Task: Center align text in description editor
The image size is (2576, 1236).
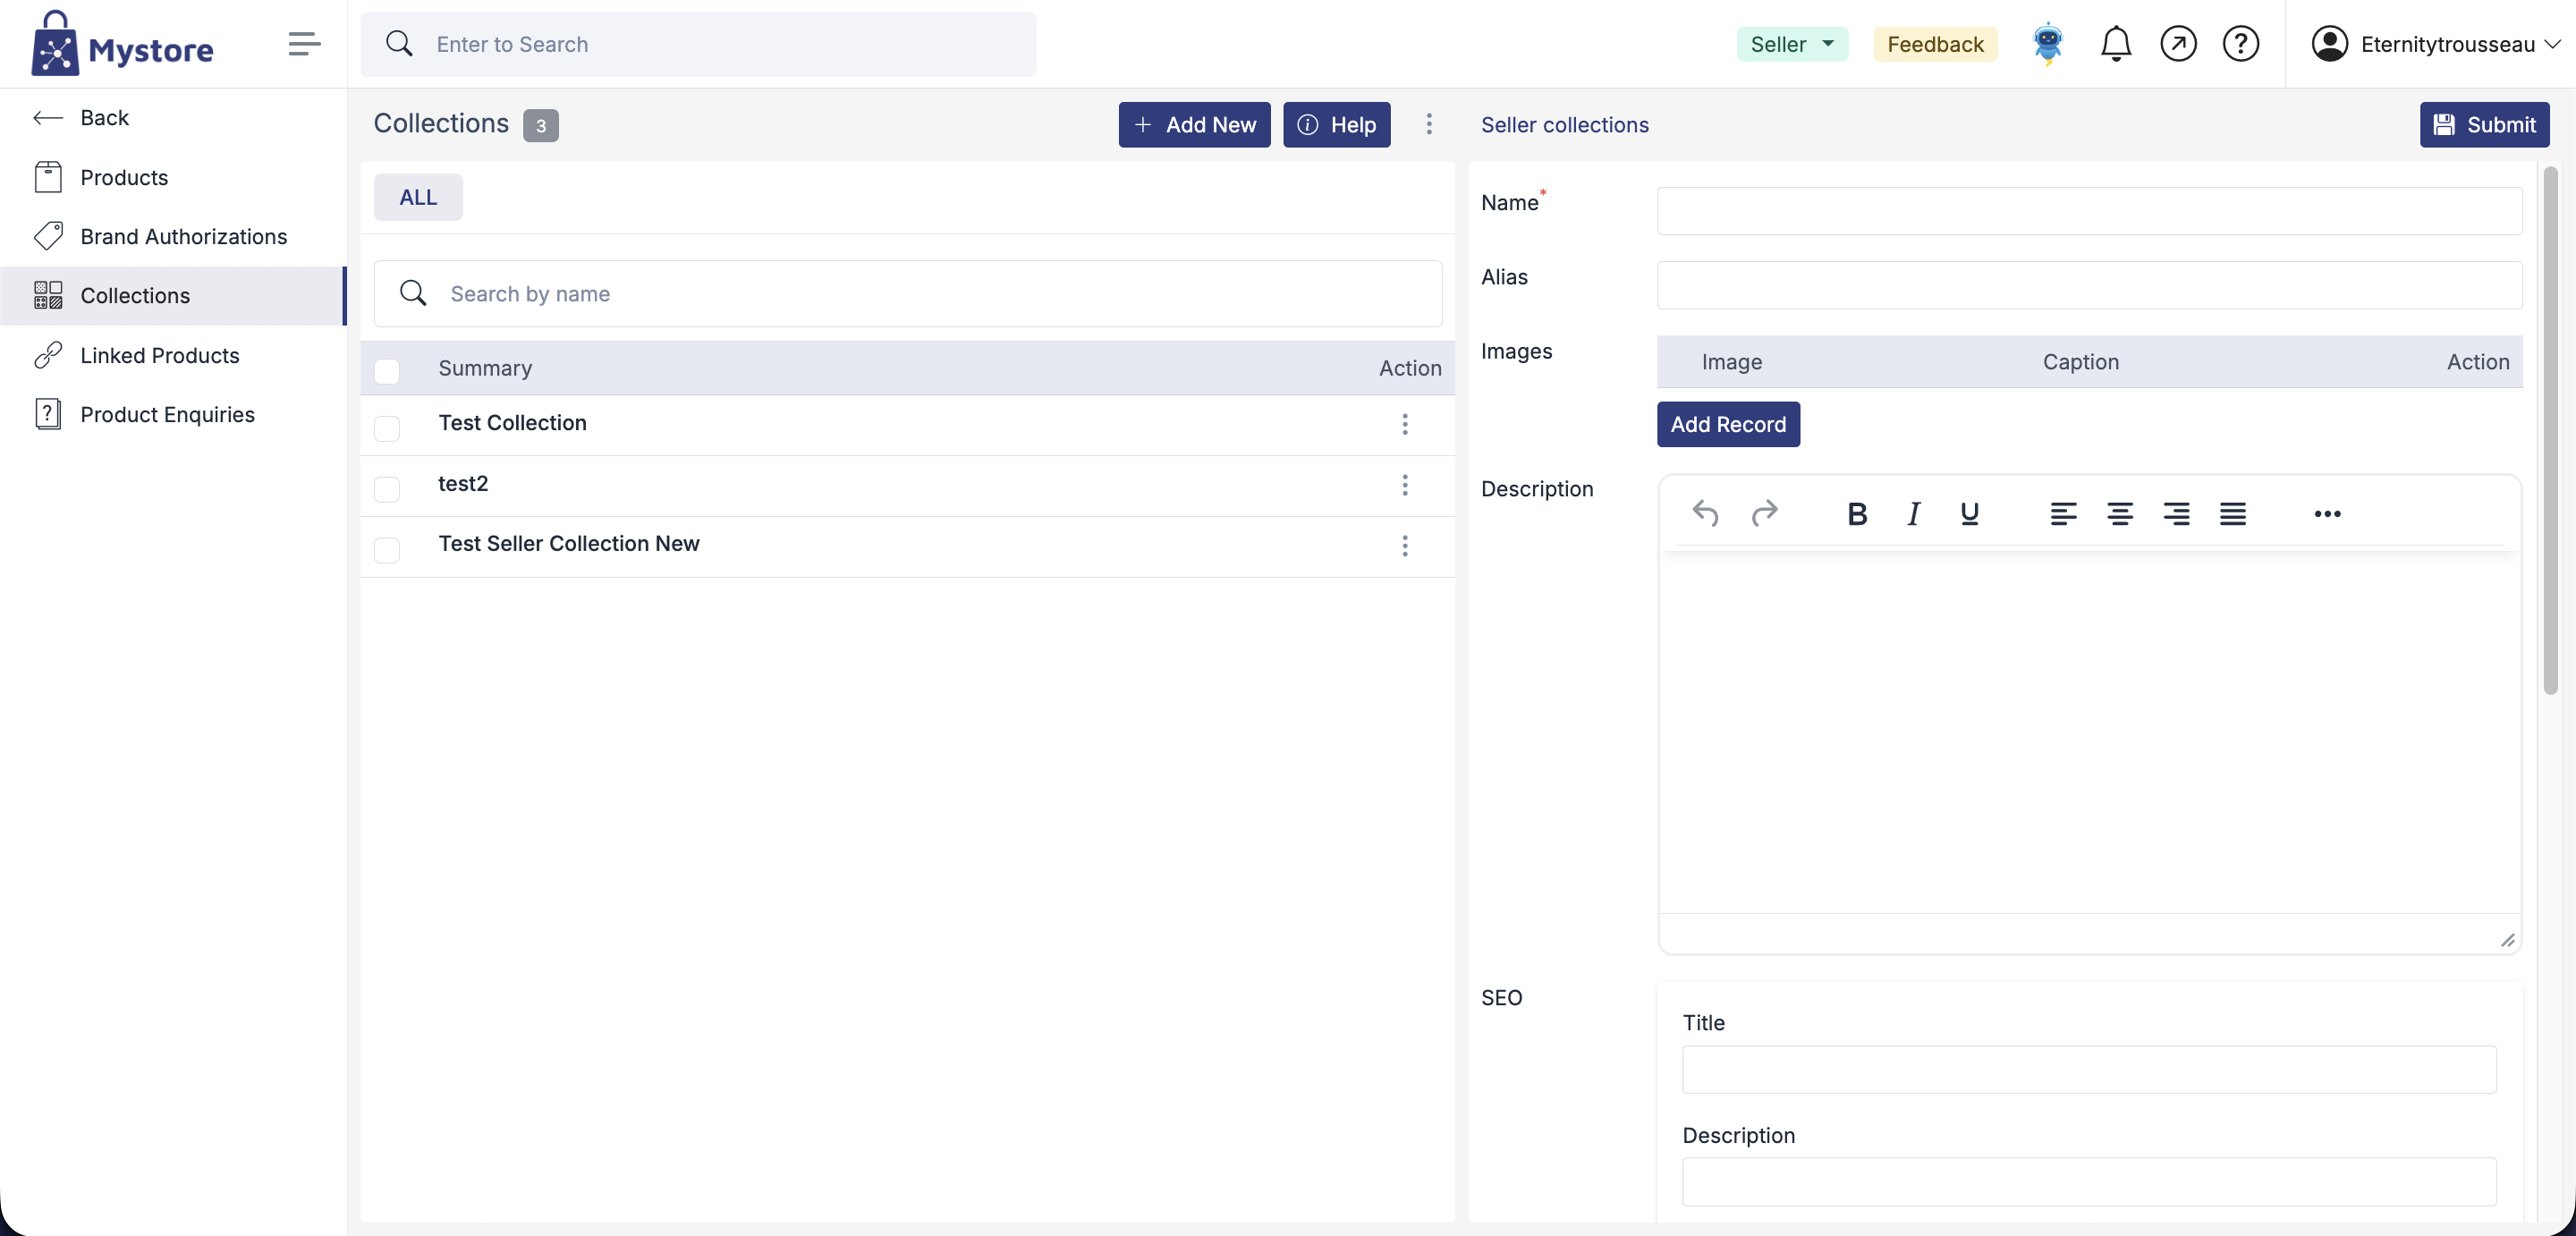Action: (x=2120, y=514)
